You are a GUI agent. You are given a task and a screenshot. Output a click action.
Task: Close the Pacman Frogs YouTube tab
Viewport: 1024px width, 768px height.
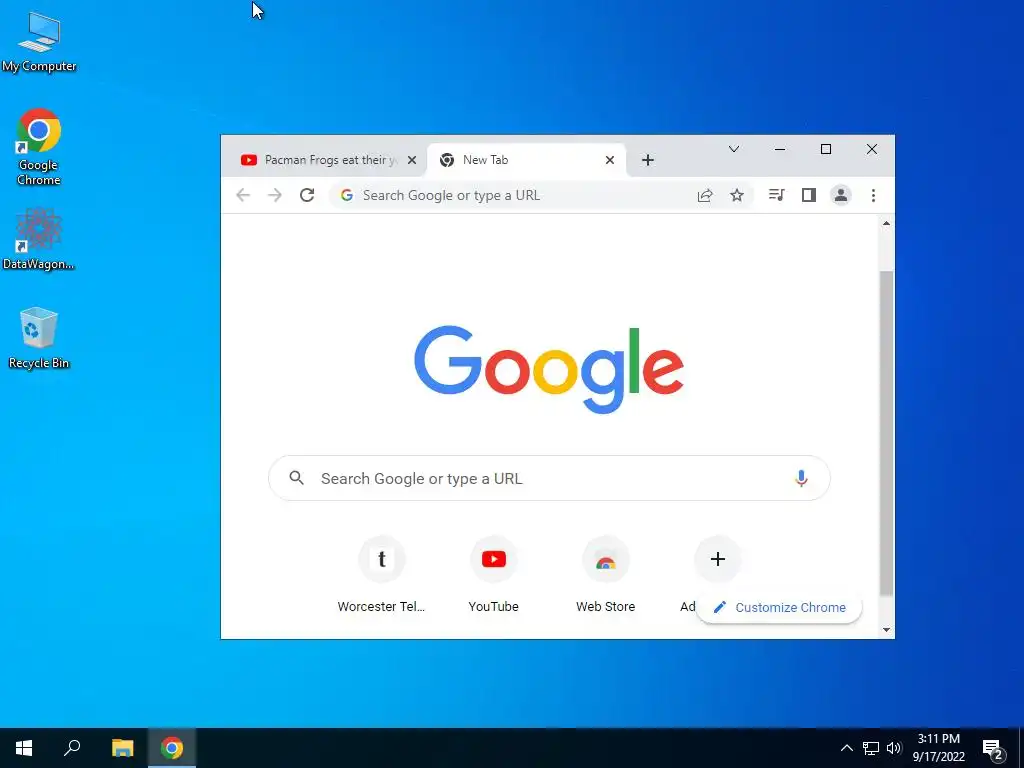[x=411, y=160]
